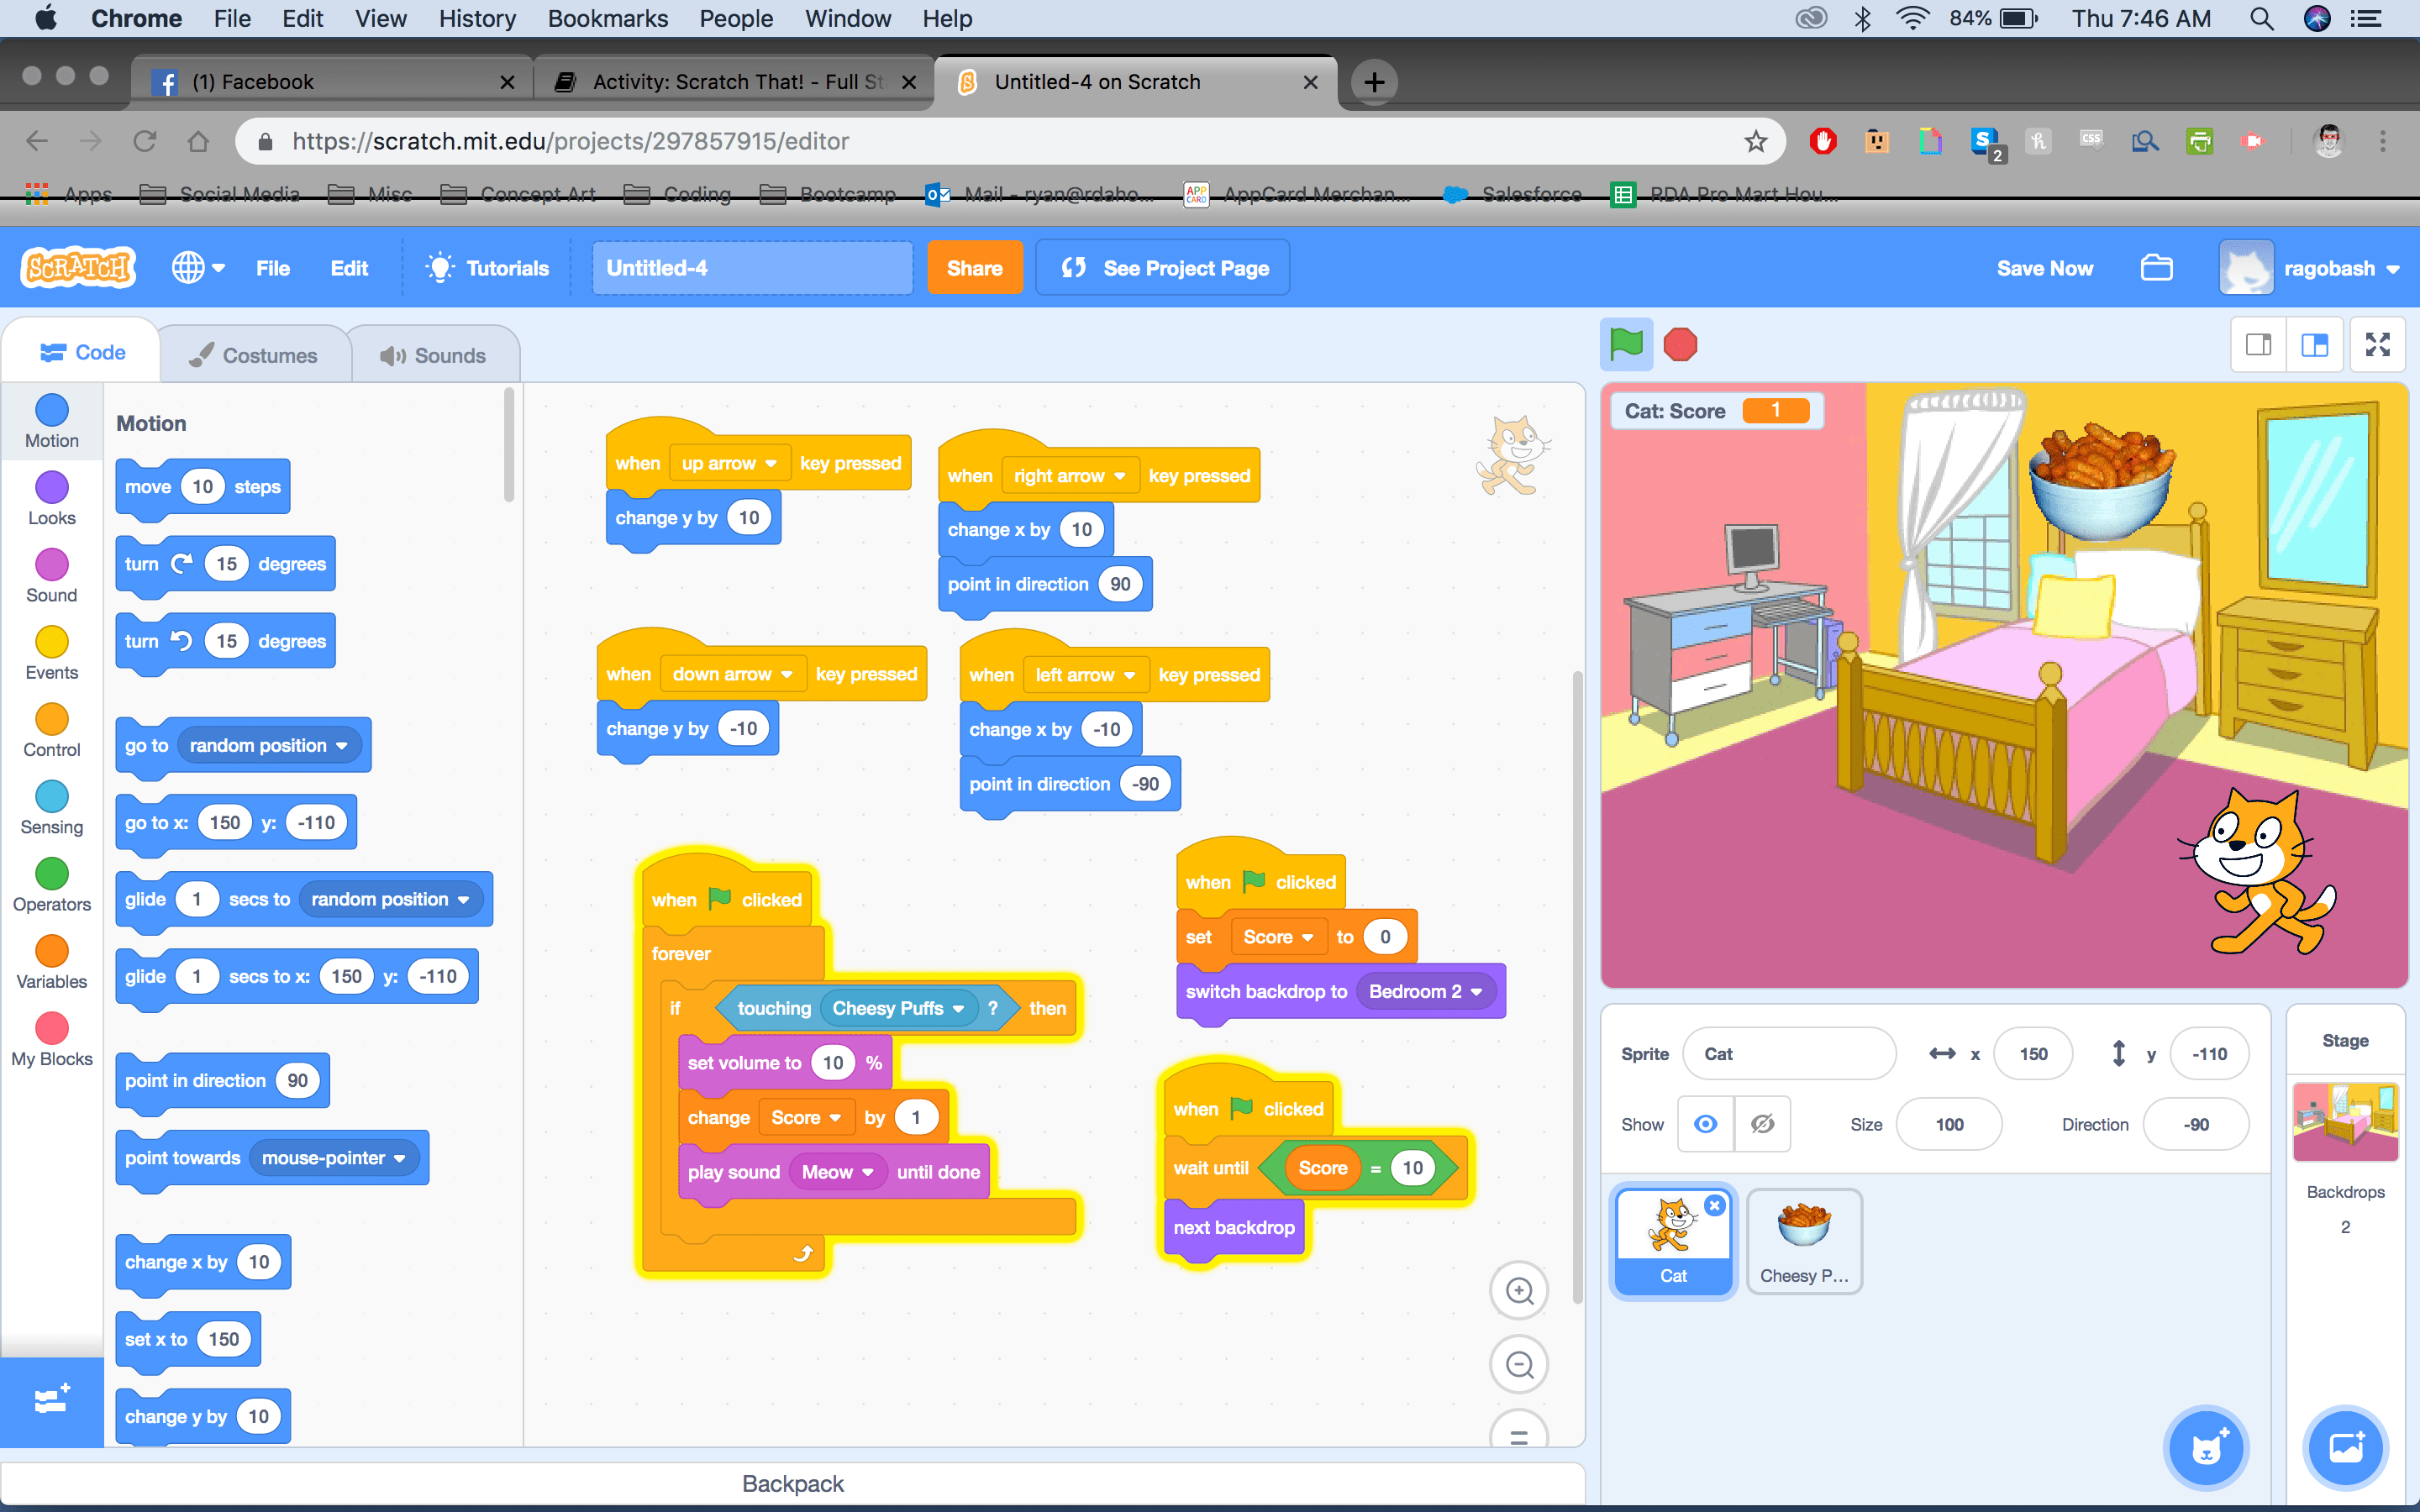Click the green flag to run project

click(1626, 345)
